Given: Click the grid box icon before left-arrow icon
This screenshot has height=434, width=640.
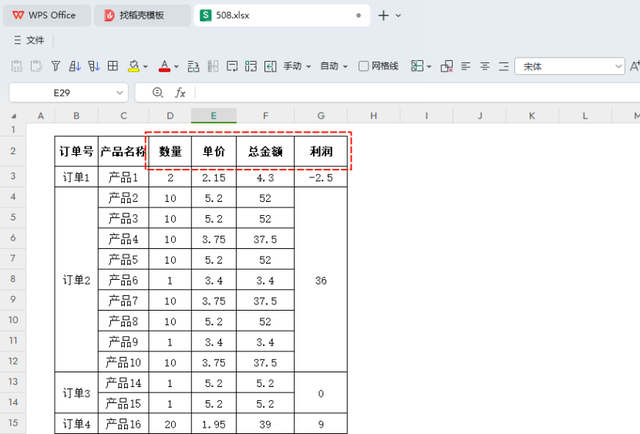Looking at the screenshot, I should [x=251, y=66].
